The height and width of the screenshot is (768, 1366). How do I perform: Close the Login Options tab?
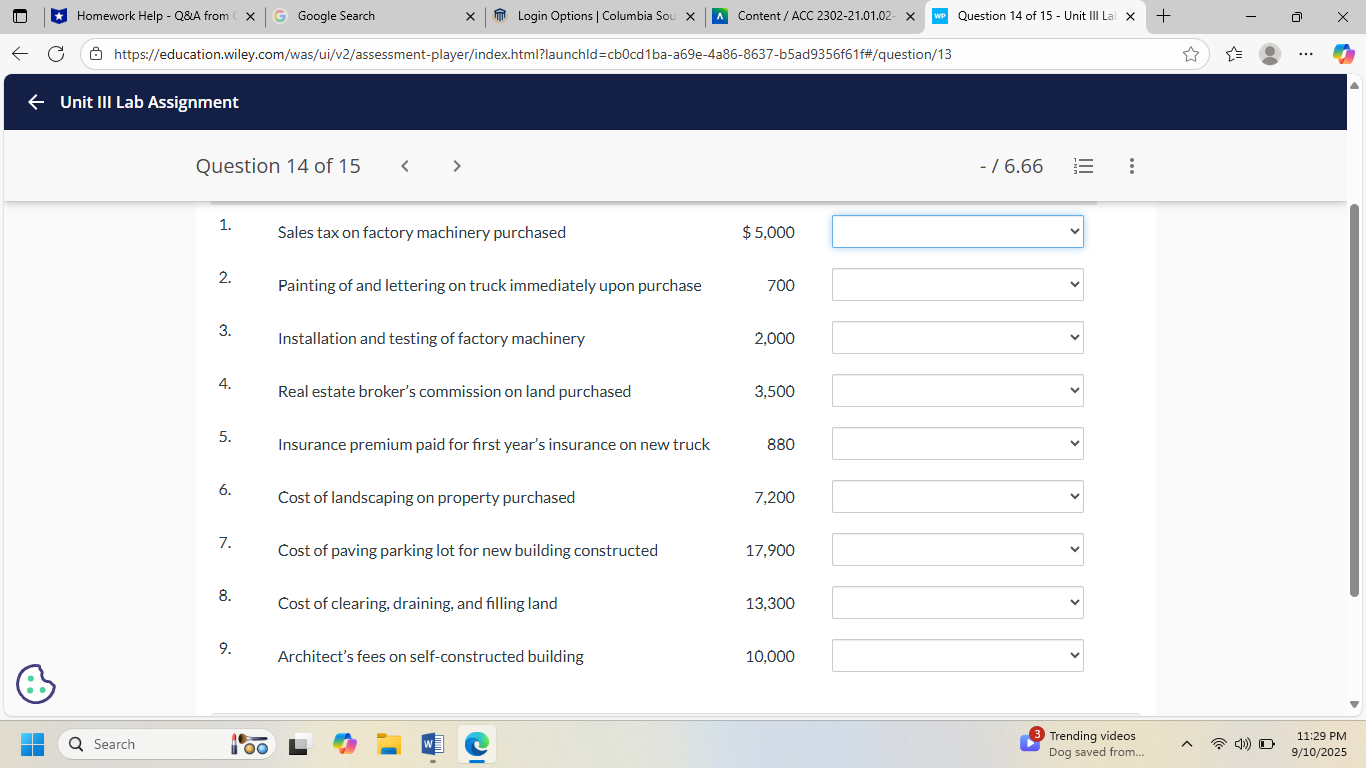pyautogui.click(x=690, y=17)
